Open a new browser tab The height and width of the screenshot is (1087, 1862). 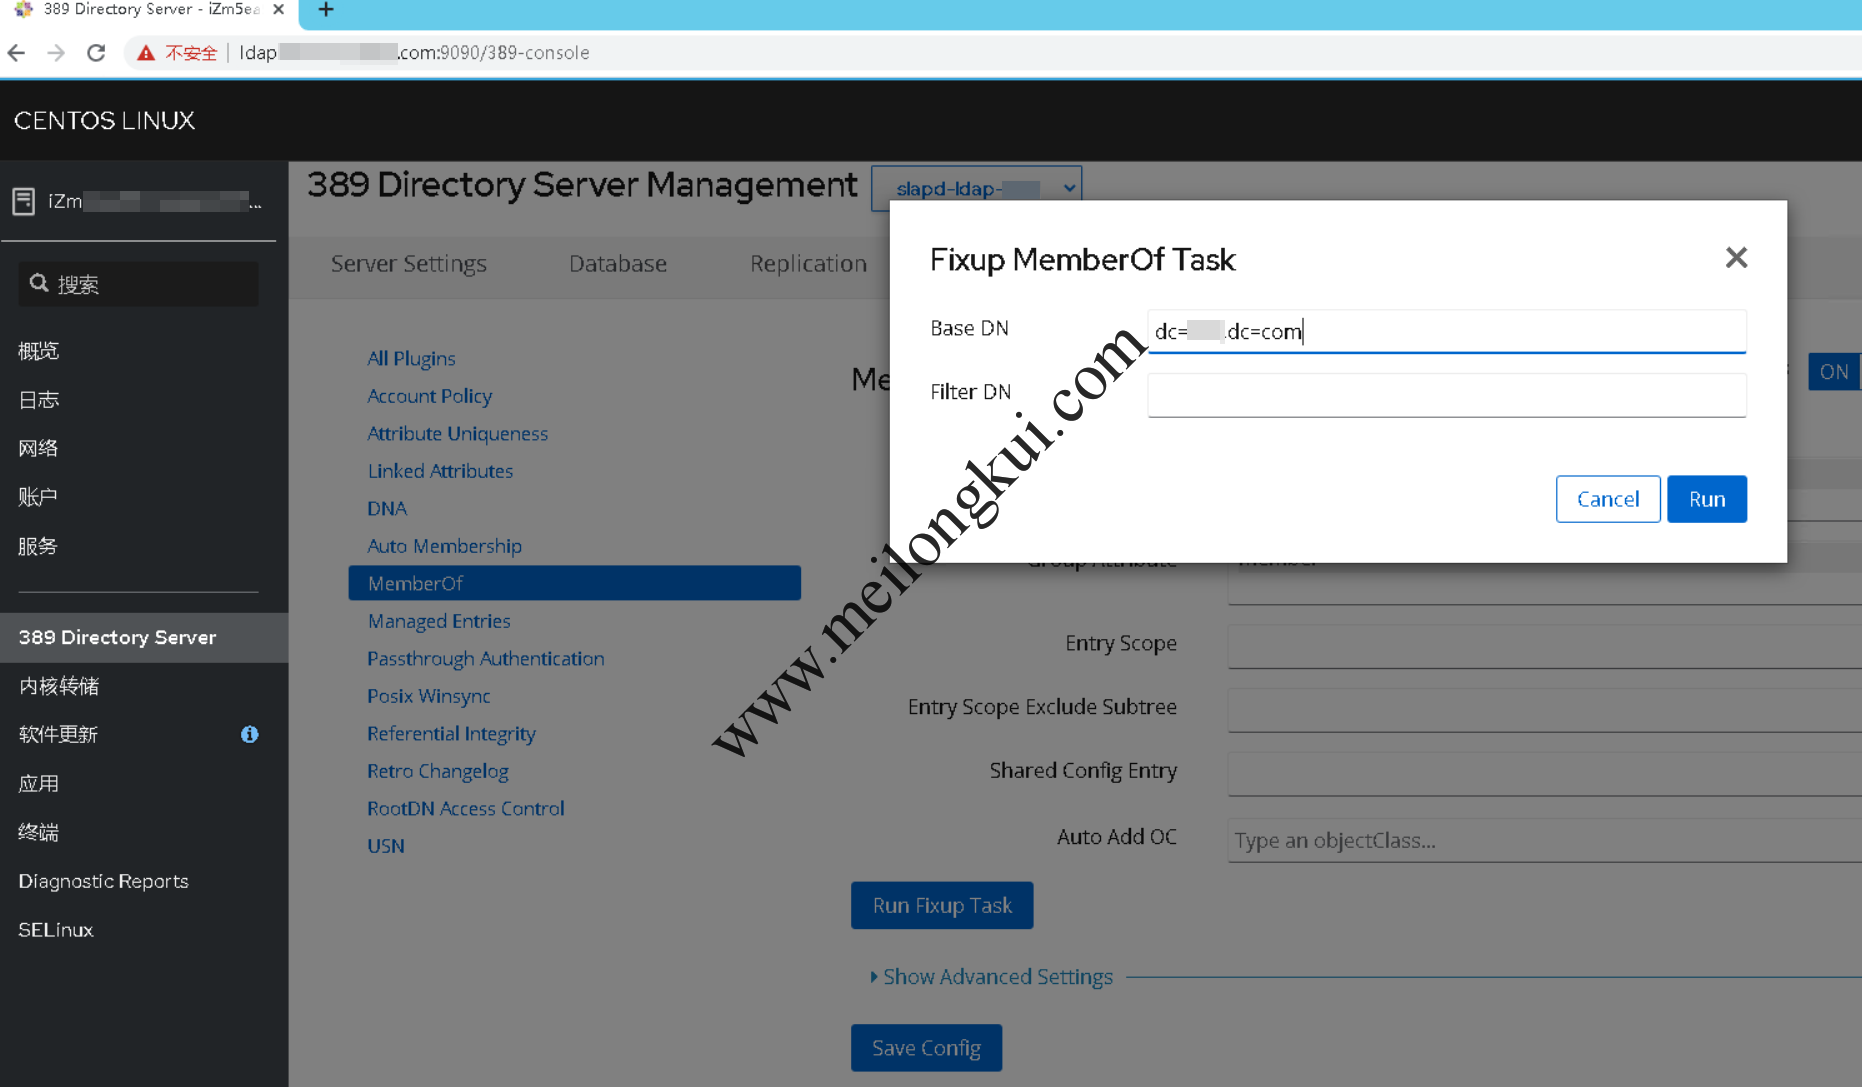(326, 10)
